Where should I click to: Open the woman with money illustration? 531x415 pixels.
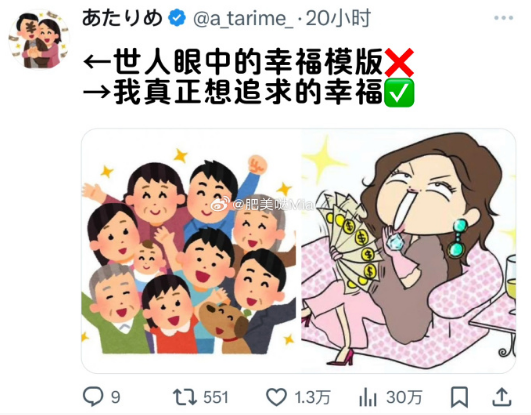tap(409, 251)
